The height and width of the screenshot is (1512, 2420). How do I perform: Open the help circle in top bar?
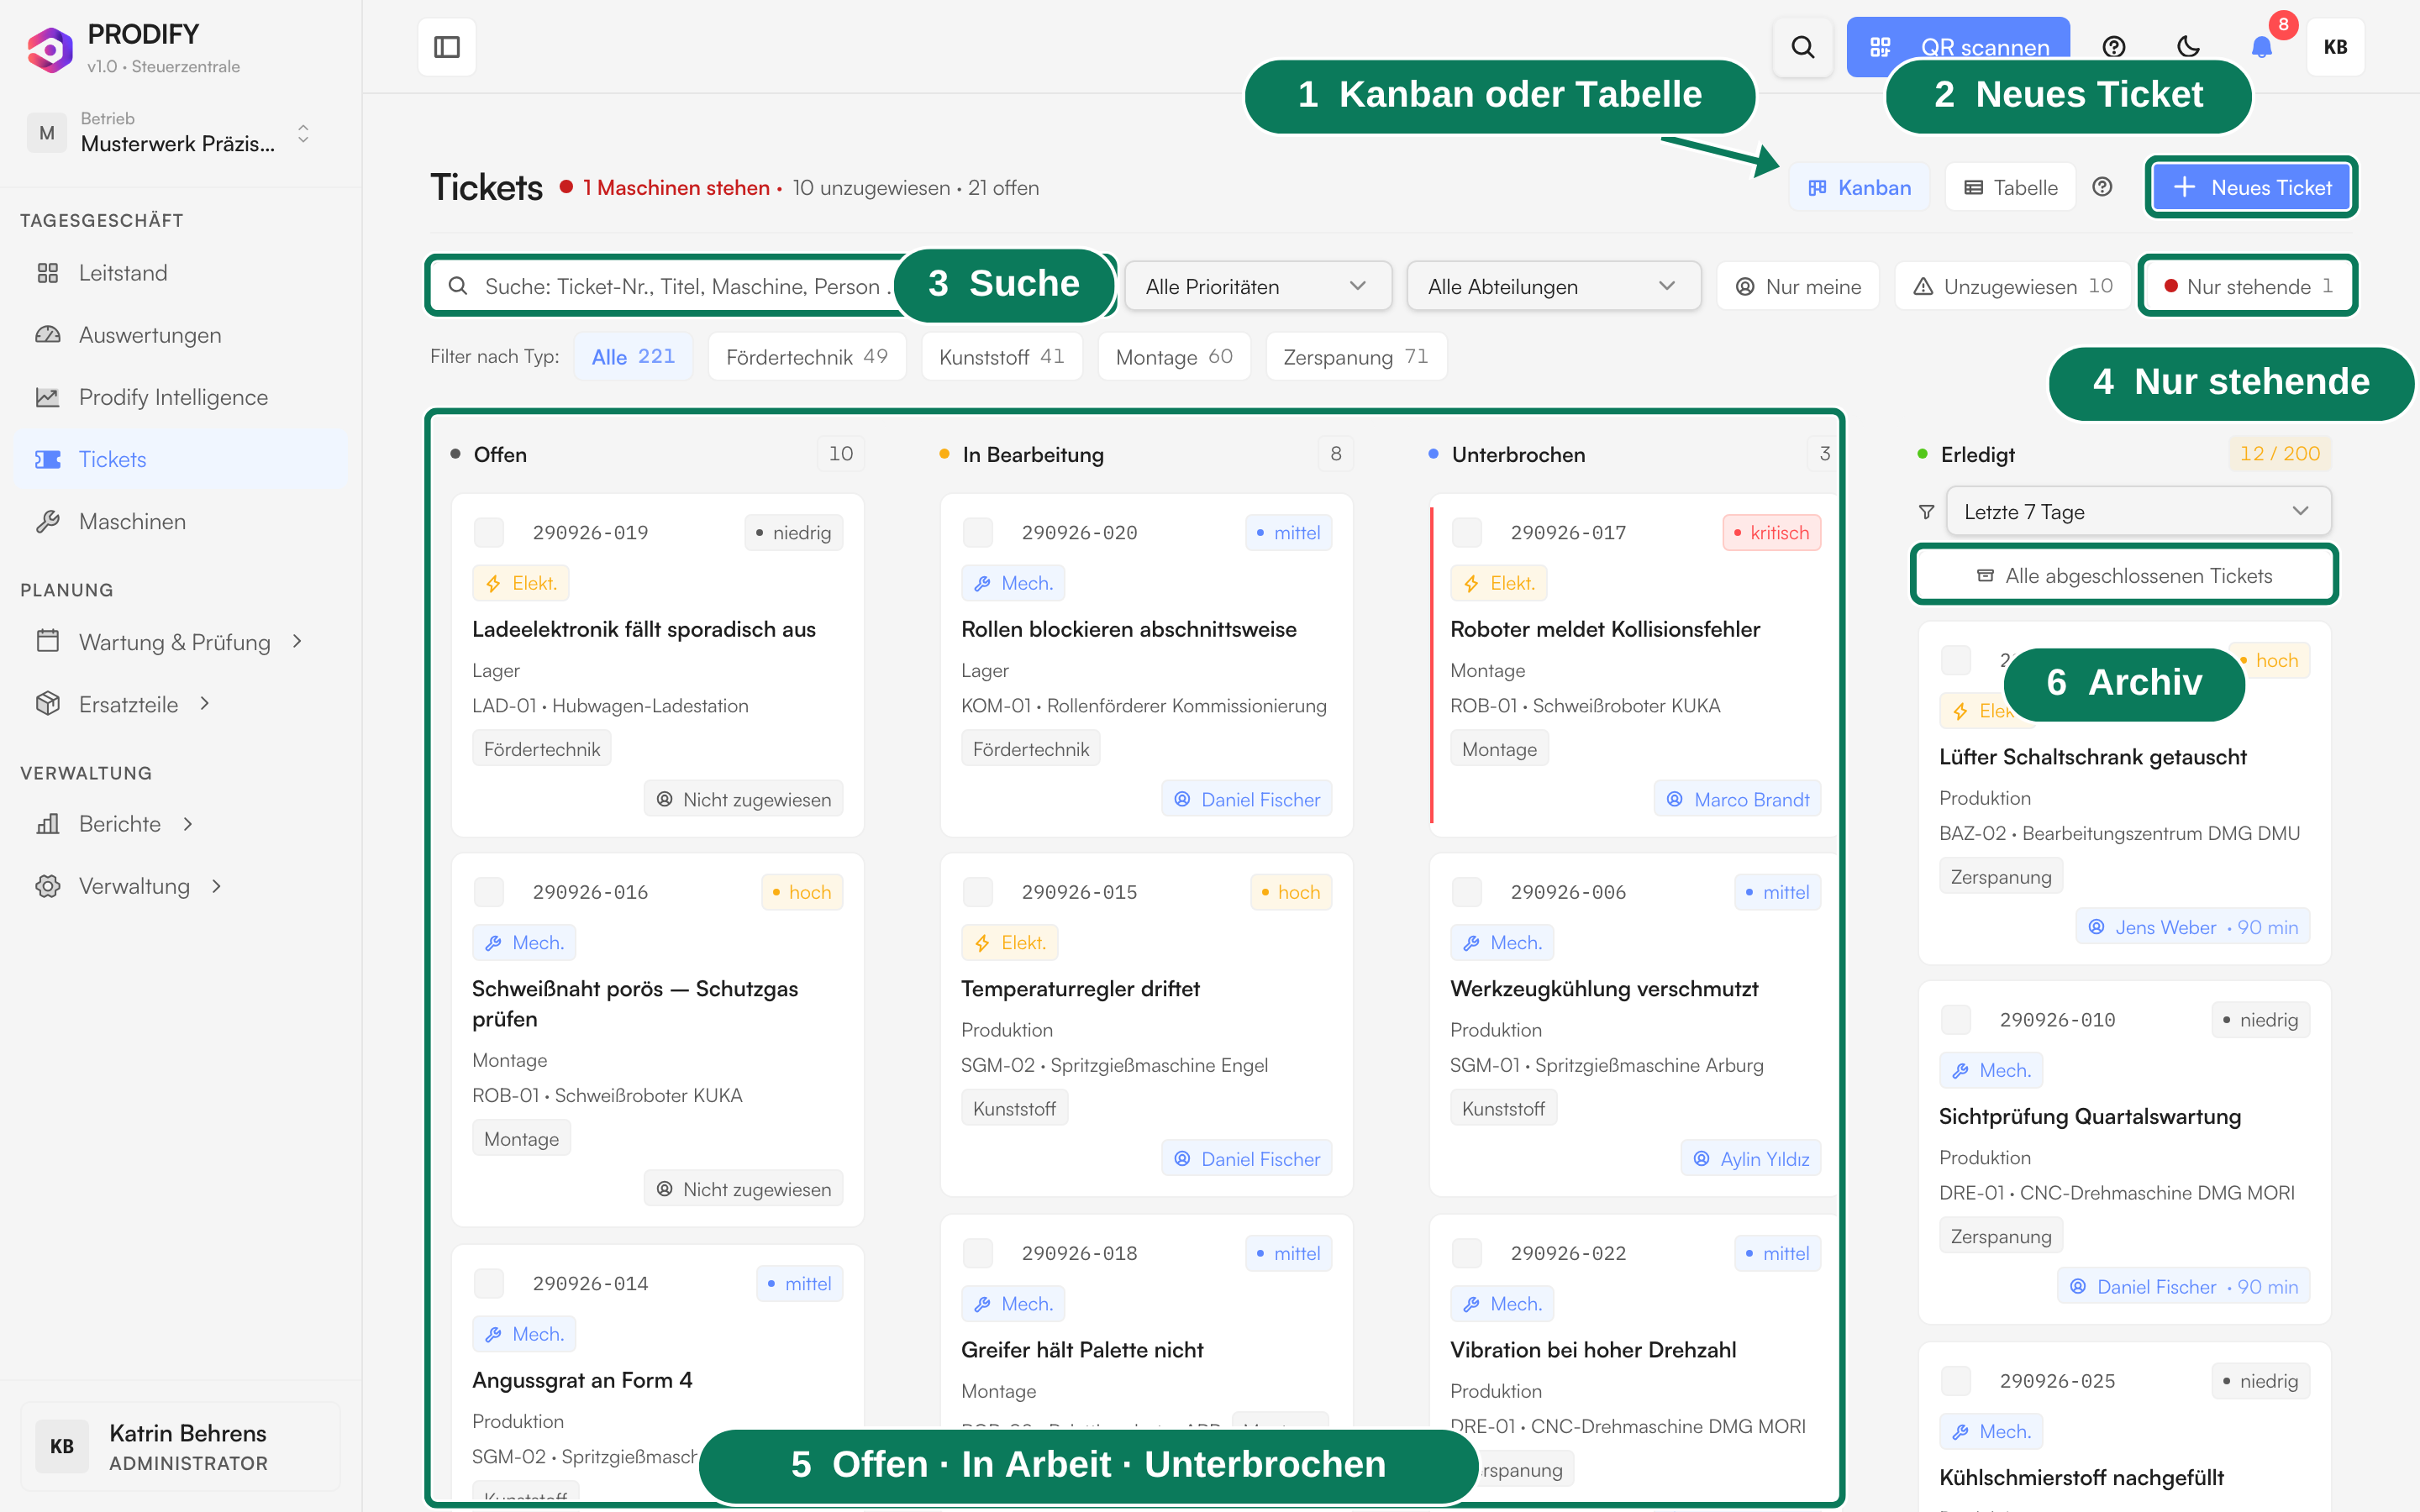pos(2113,47)
